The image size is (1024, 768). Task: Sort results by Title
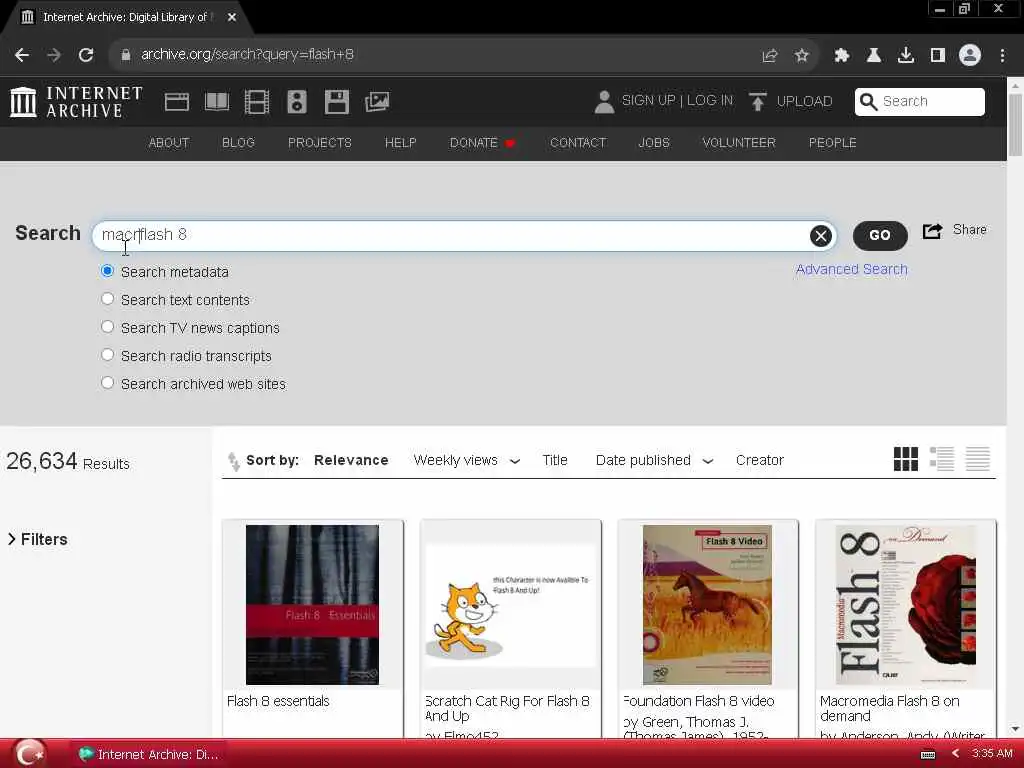(x=555, y=460)
